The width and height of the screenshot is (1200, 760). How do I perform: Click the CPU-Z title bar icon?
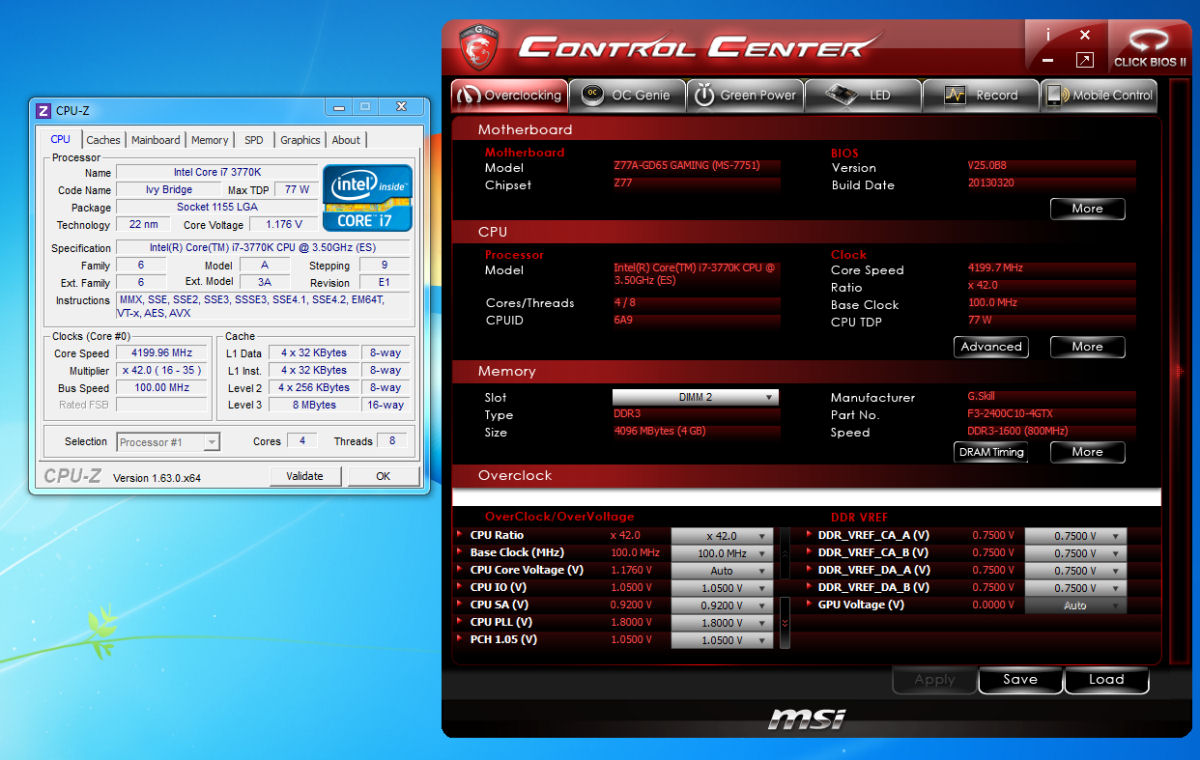tap(43, 110)
